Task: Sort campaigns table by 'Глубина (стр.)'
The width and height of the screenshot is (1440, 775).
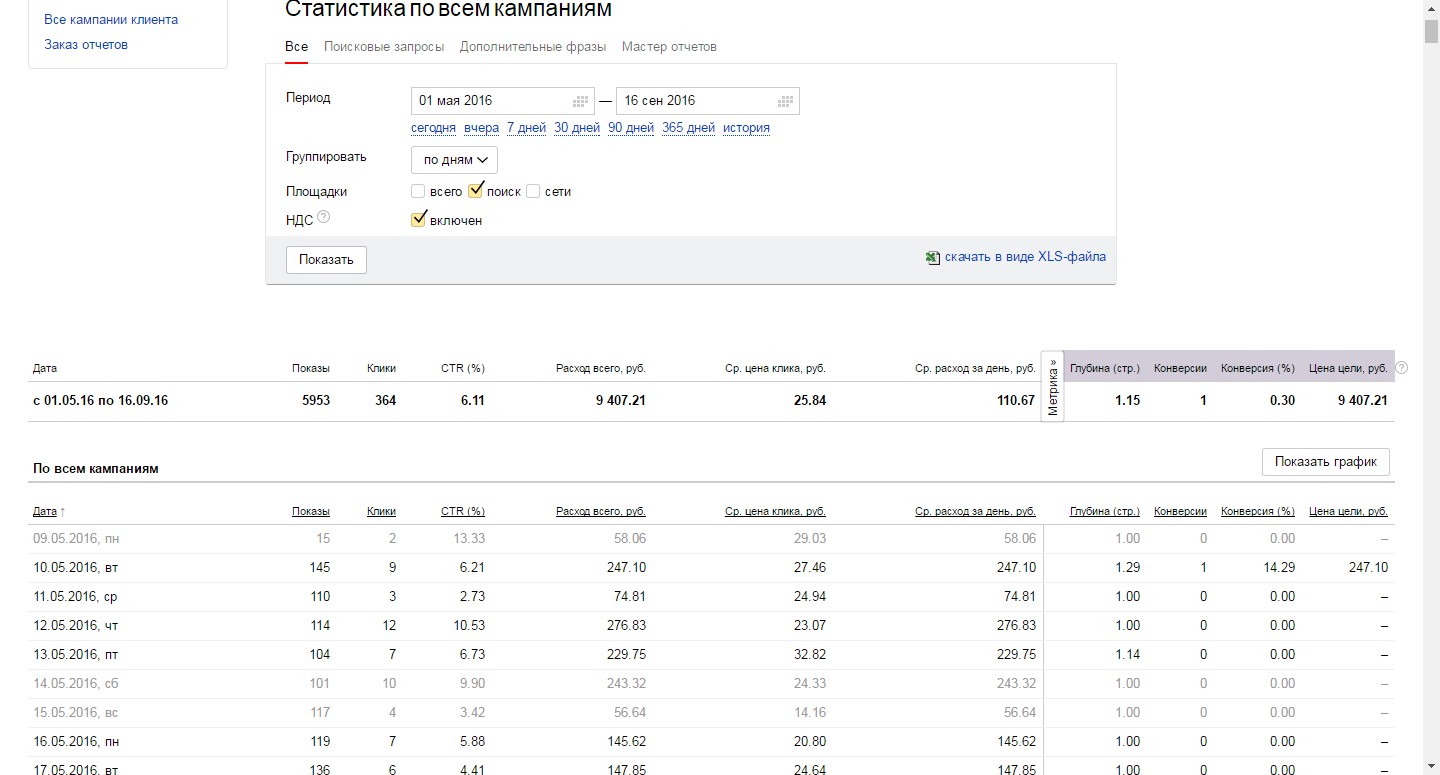Action: [x=1105, y=511]
